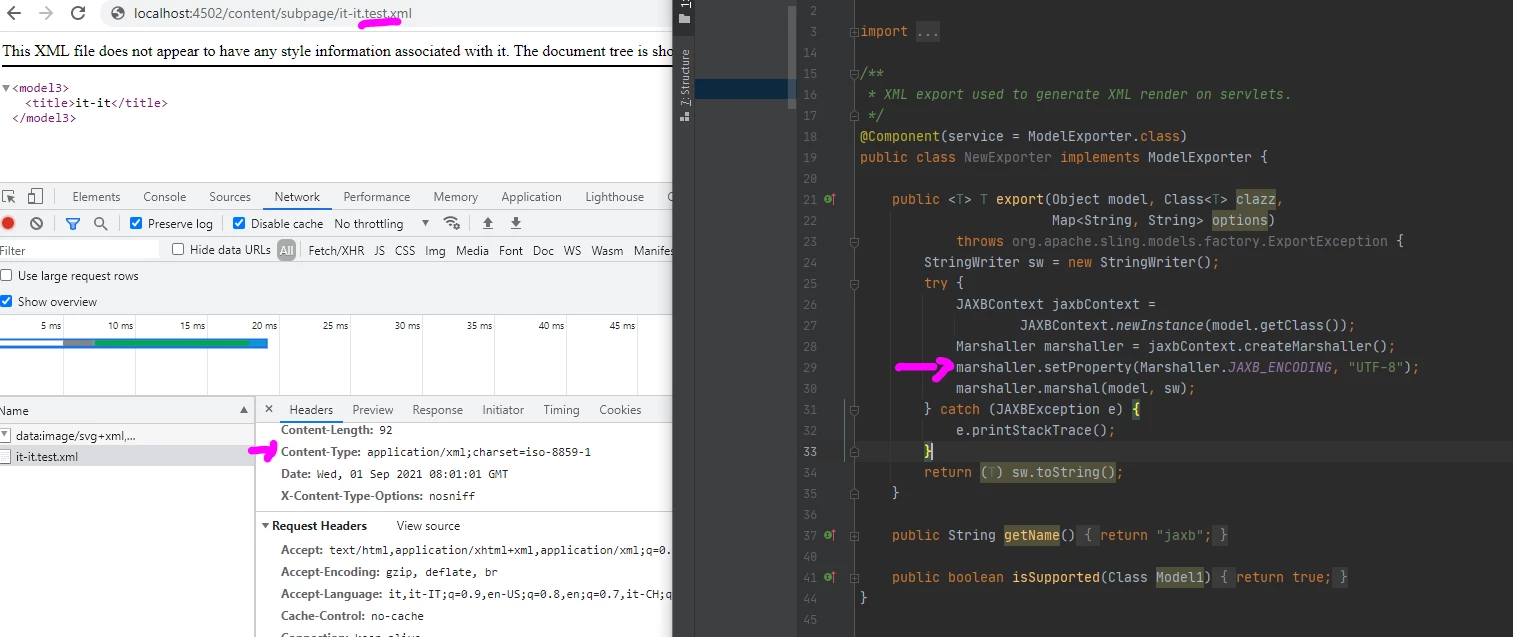
Task: Filter requests by CSS type
Action: coord(405,251)
